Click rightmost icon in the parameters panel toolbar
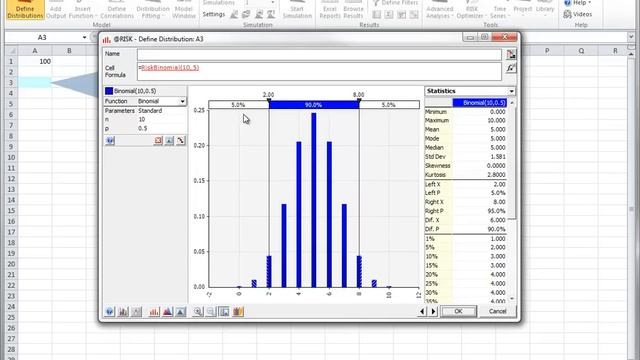 [180, 141]
